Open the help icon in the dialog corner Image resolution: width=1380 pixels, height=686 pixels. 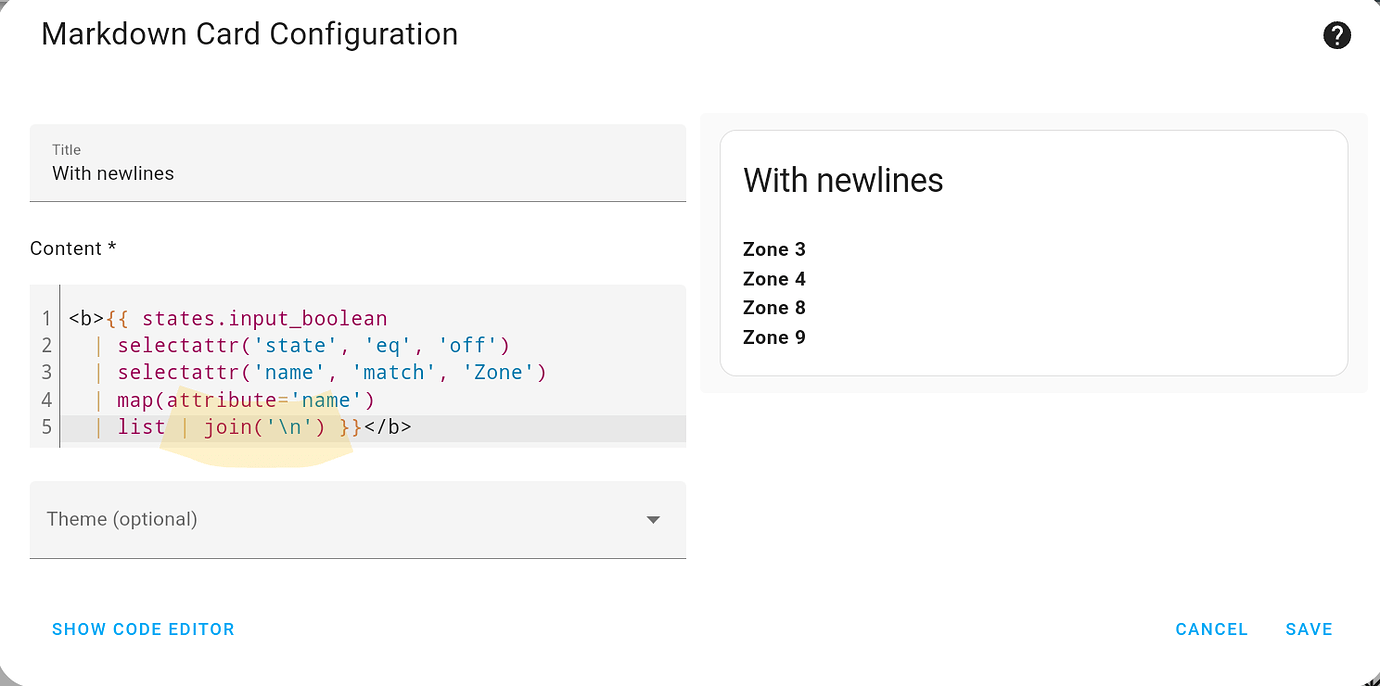tap(1337, 35)
